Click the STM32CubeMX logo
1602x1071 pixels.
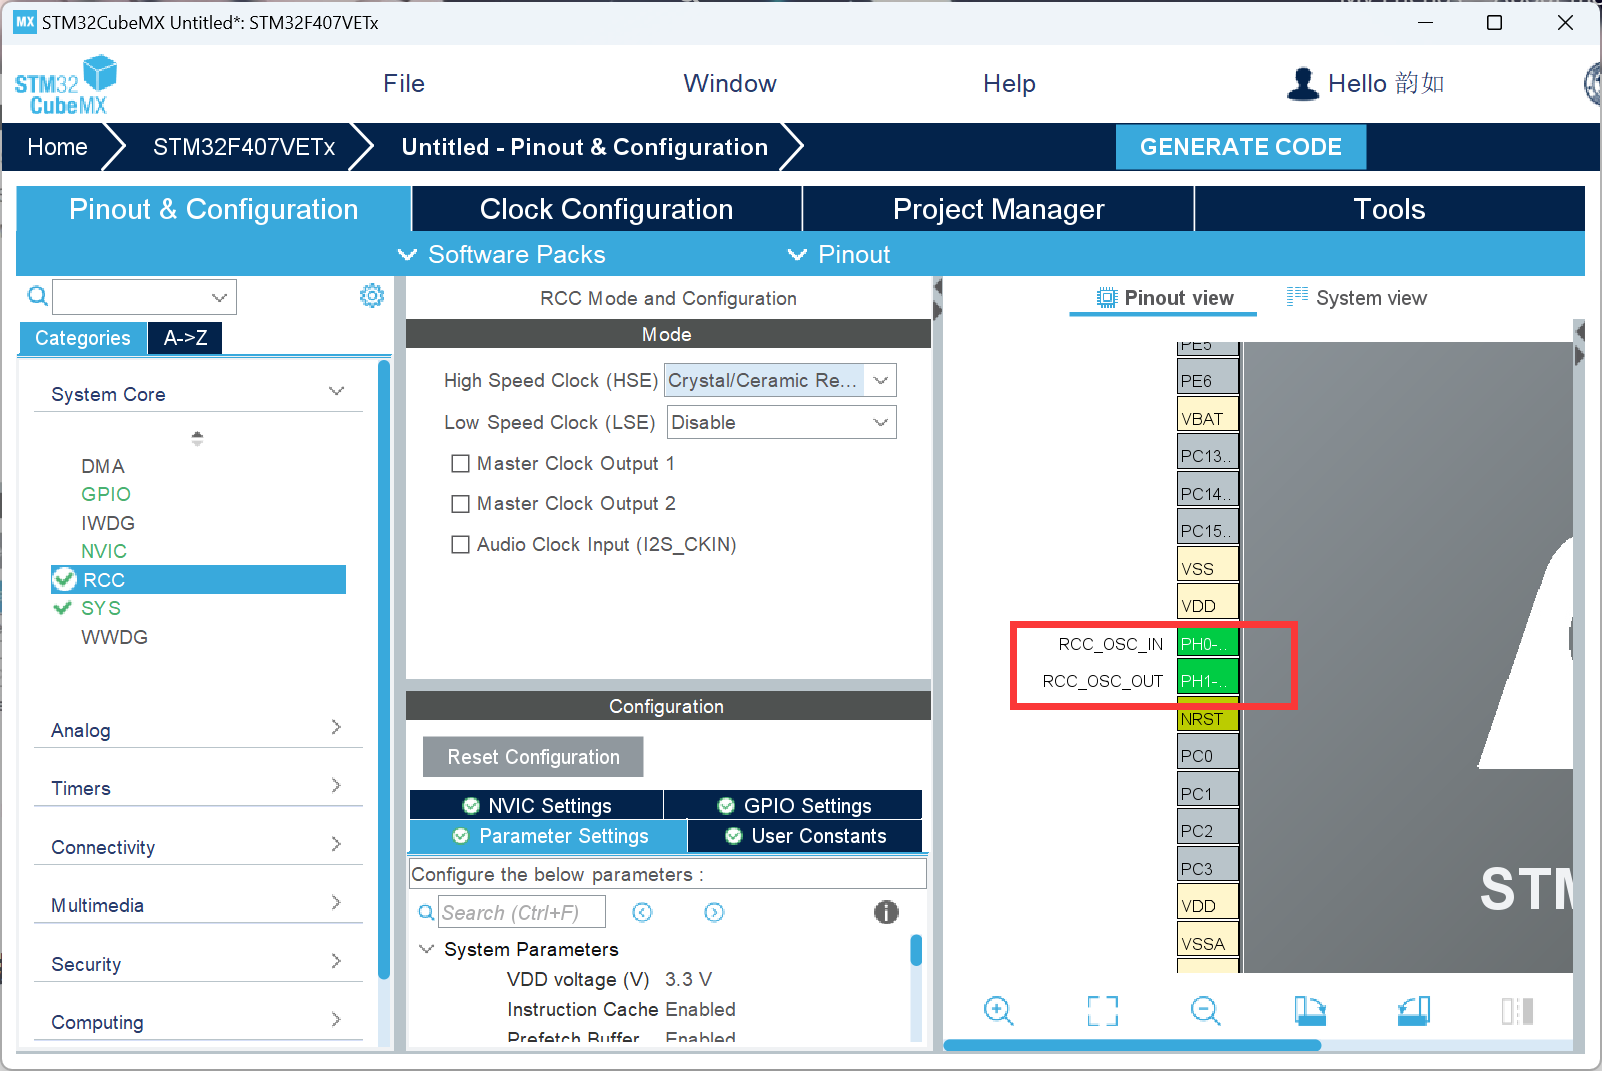(x=66, y=85)
